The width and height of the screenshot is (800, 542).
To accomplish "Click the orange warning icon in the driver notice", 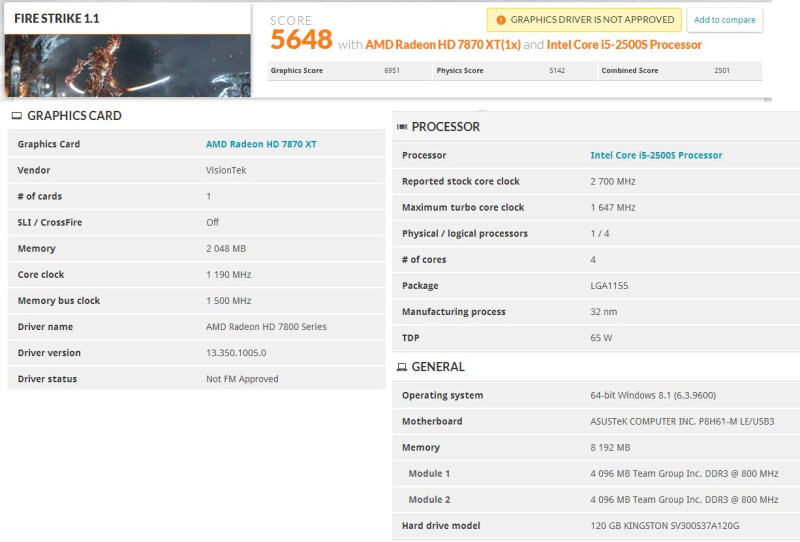I will tap(501, 20).
